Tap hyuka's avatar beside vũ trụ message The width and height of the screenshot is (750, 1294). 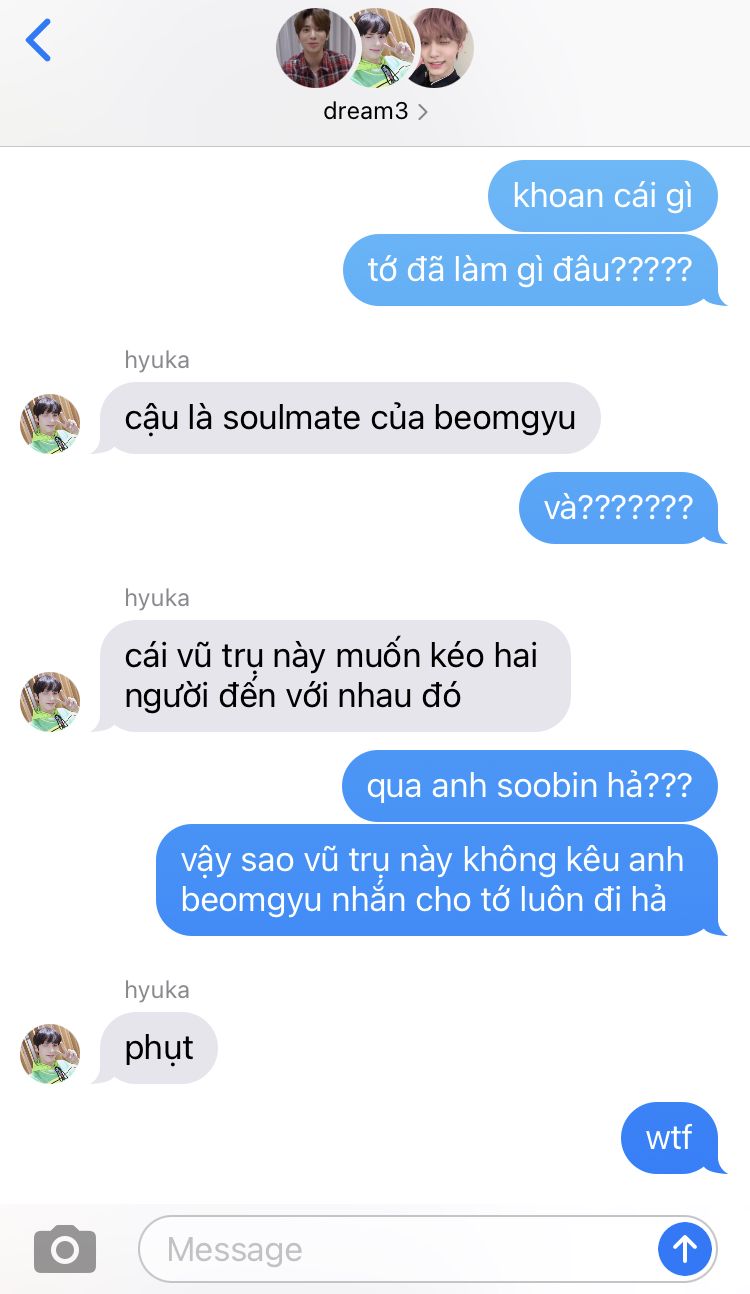[50, 701]
